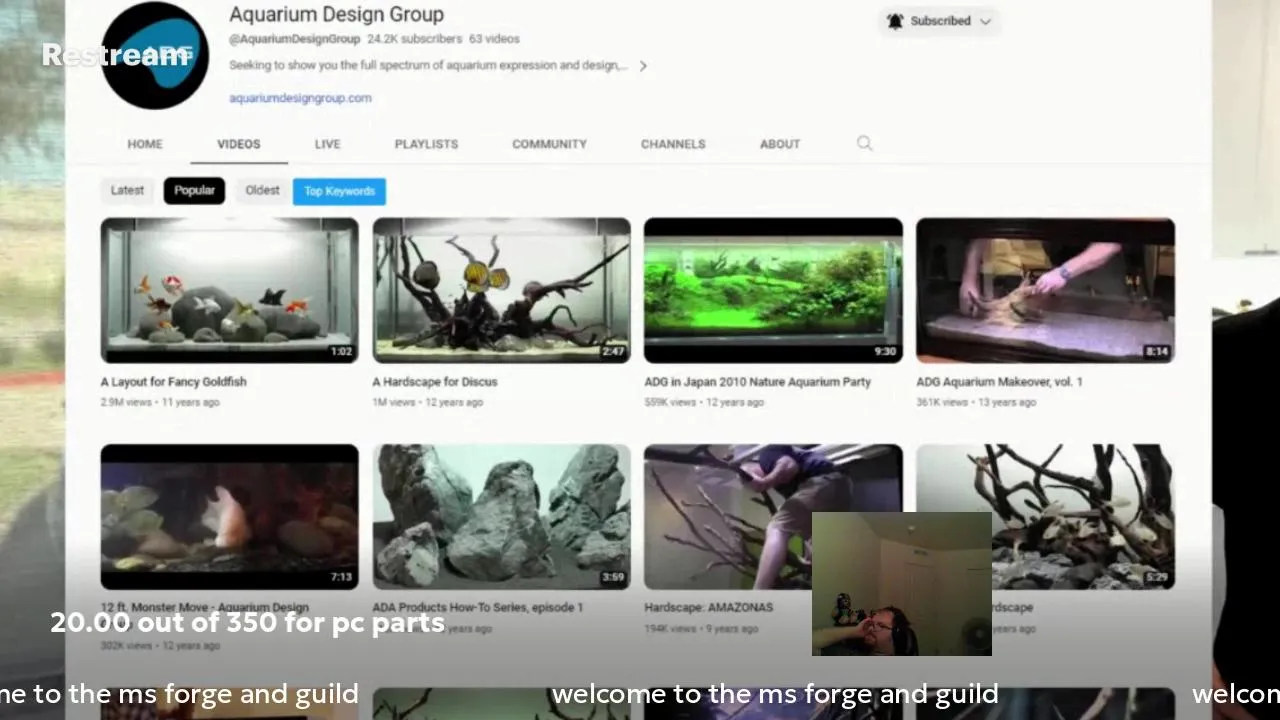Click the Aquarium Design Group channel avatar
The image size is (1280, 720).
pos(155,55)
